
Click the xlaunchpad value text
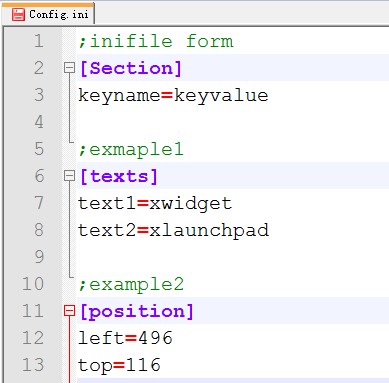[209, 231]
